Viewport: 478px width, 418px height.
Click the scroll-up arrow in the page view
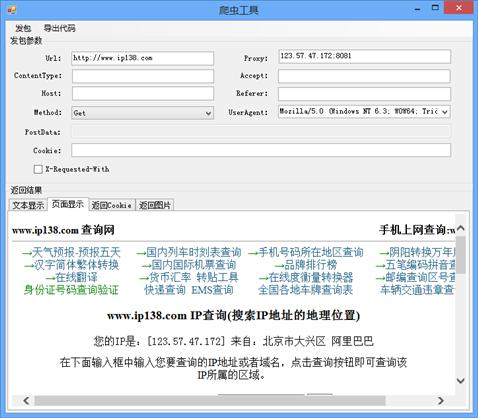461,229
